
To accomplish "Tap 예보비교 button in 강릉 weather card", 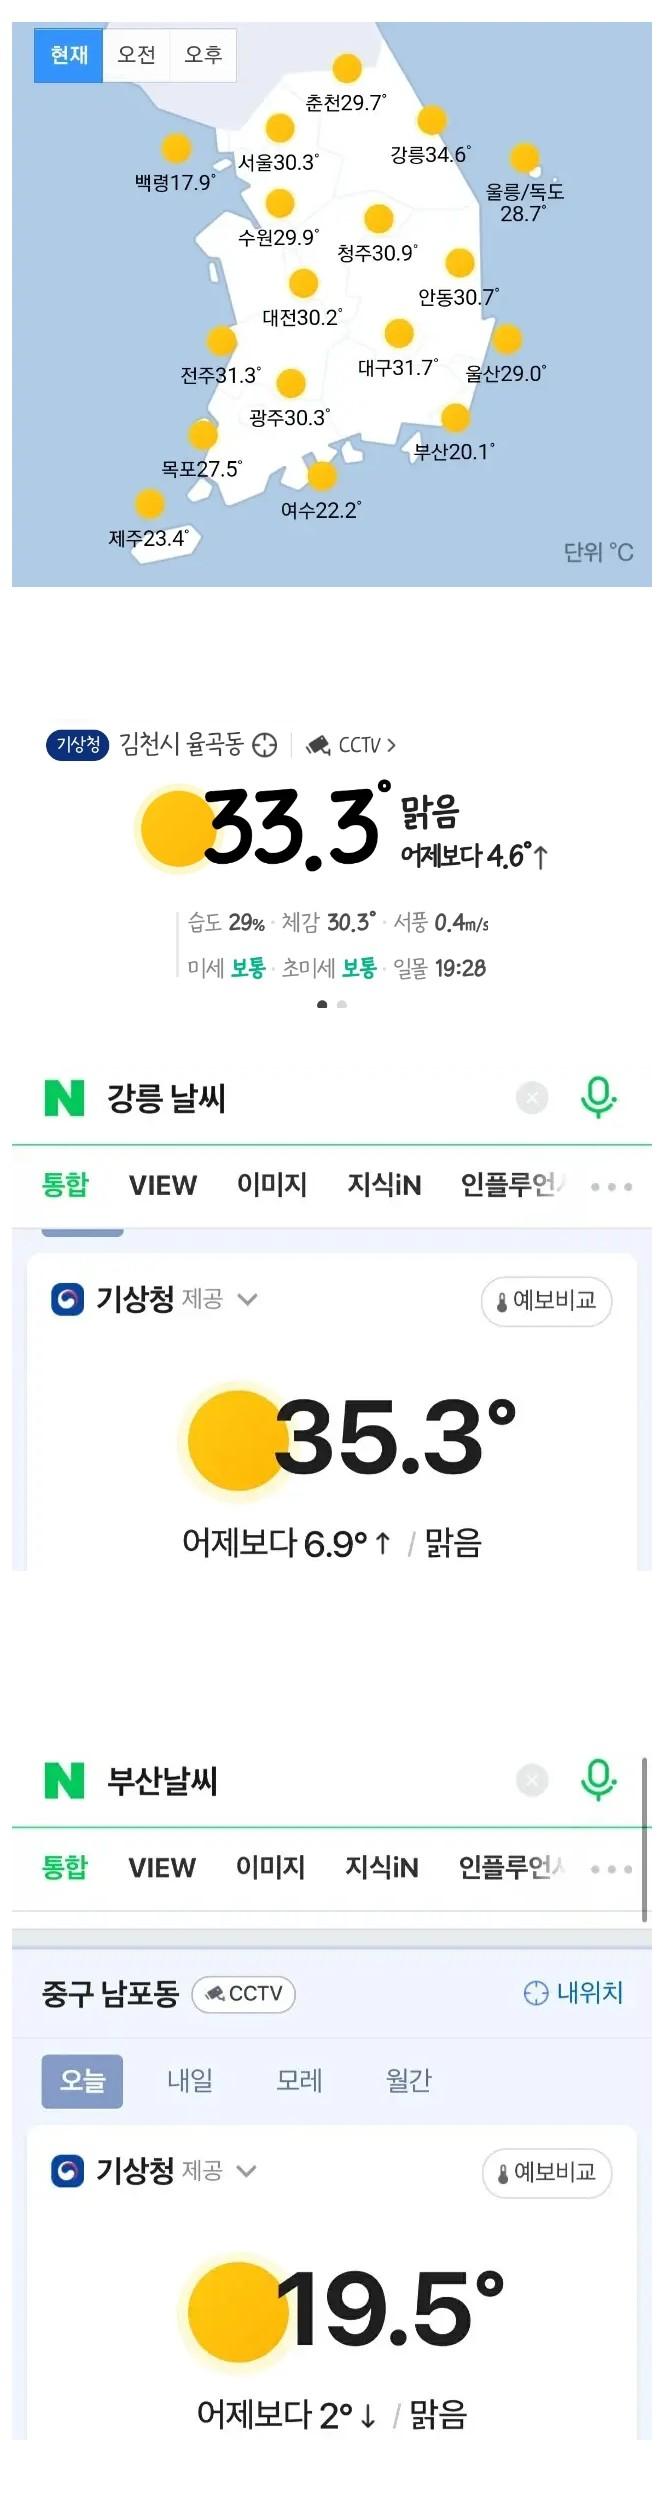I will tap(546, 1301).
